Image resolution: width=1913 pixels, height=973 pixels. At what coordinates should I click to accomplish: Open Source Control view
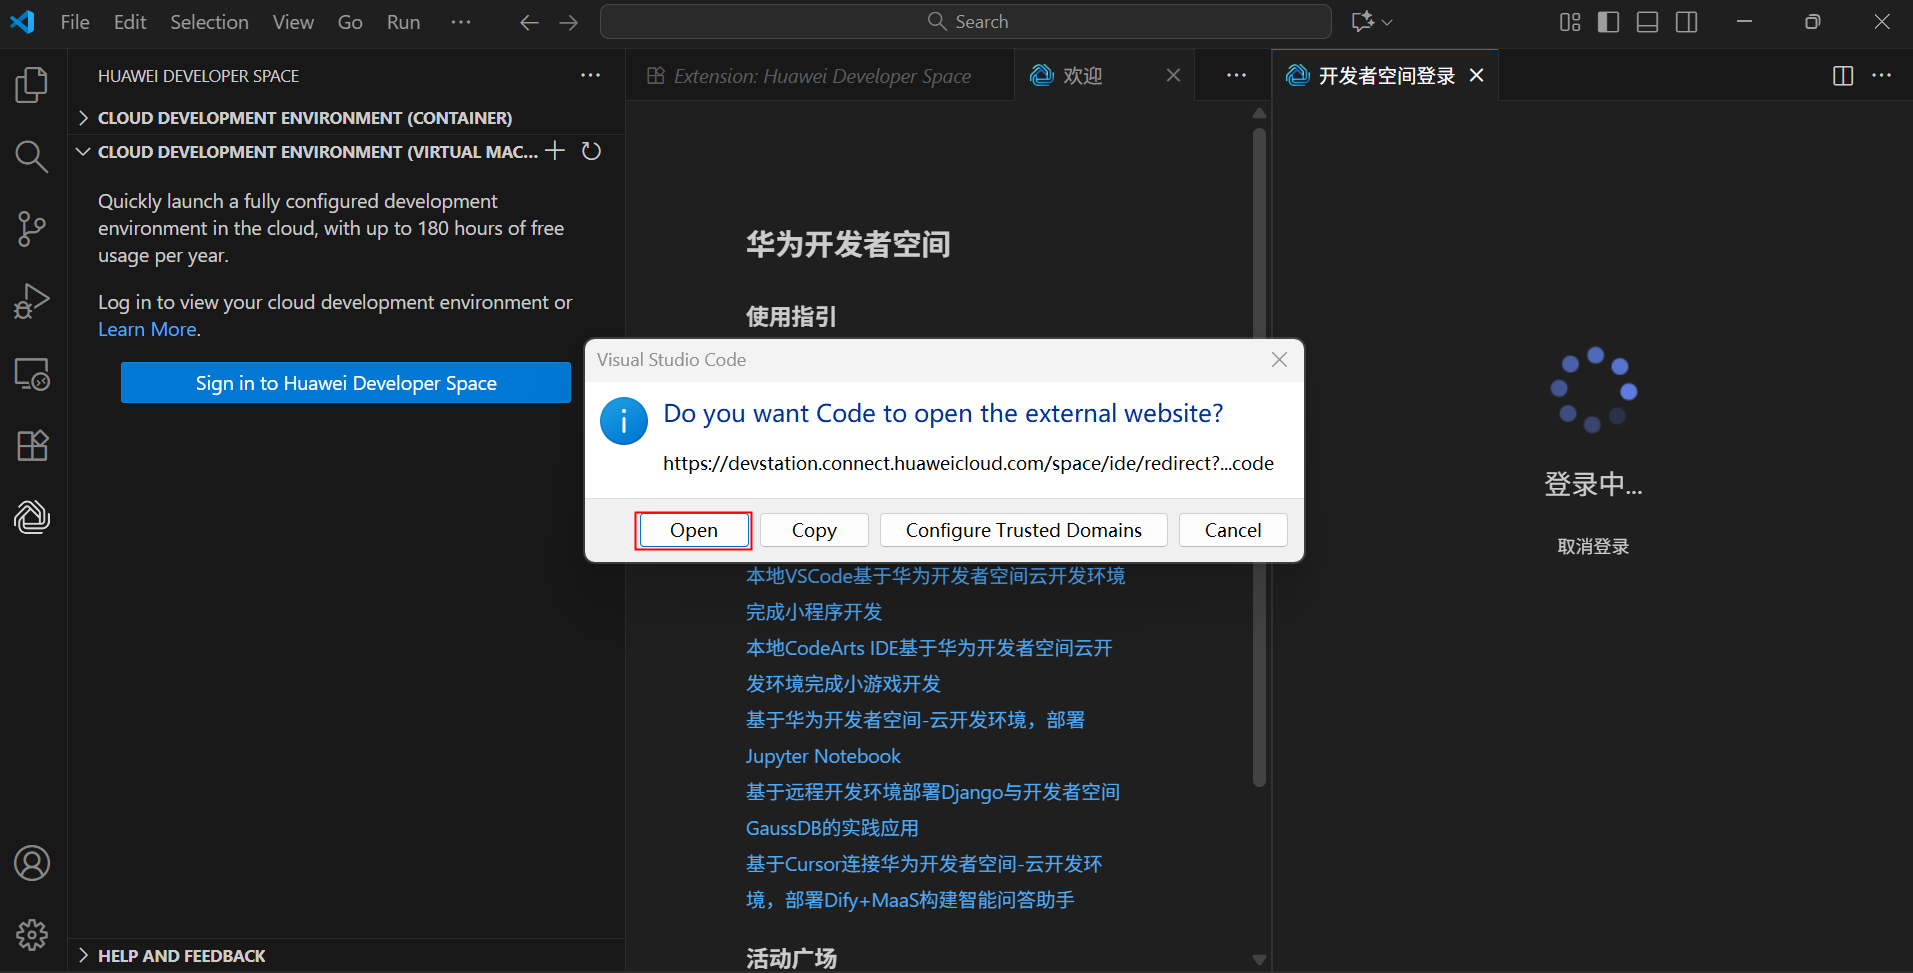pos(32,229)
